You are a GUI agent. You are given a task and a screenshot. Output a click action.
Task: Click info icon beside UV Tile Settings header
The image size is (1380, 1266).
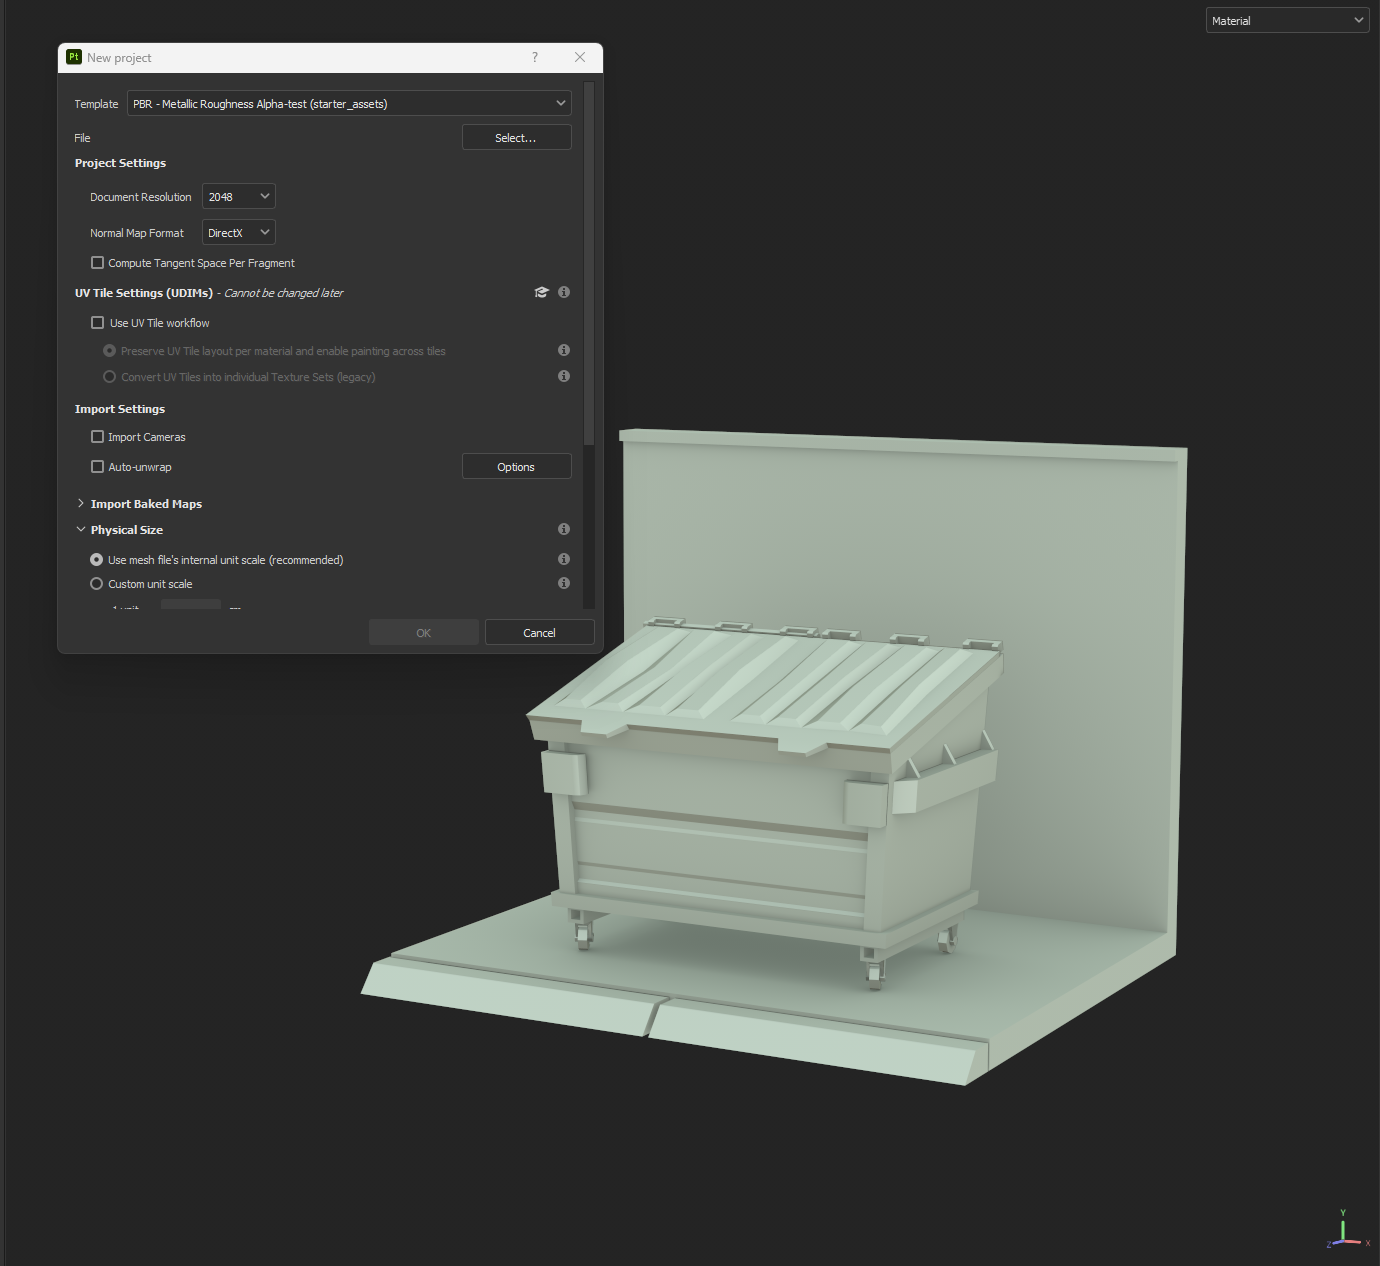pyautogui.click(x=564, y=293)
